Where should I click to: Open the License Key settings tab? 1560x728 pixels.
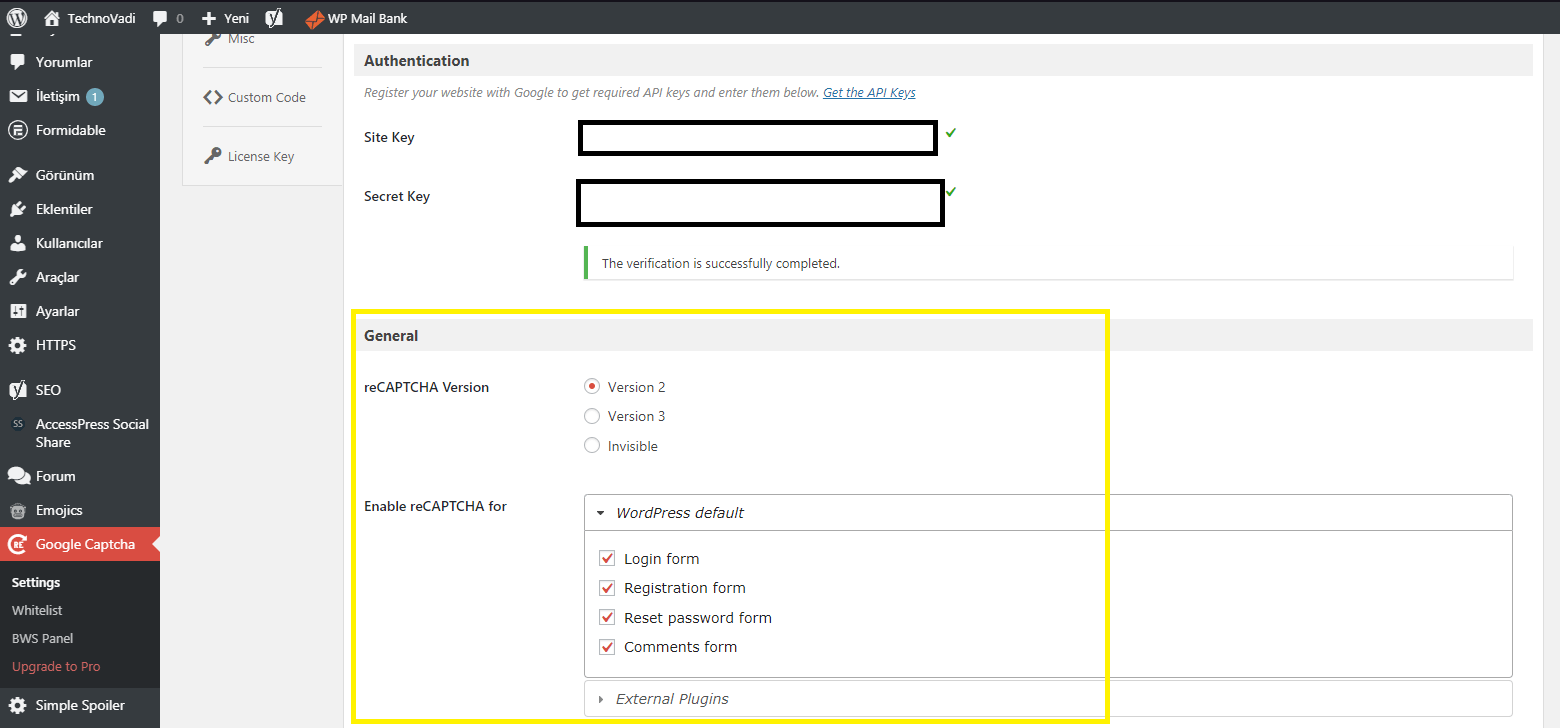coord(261,156)
